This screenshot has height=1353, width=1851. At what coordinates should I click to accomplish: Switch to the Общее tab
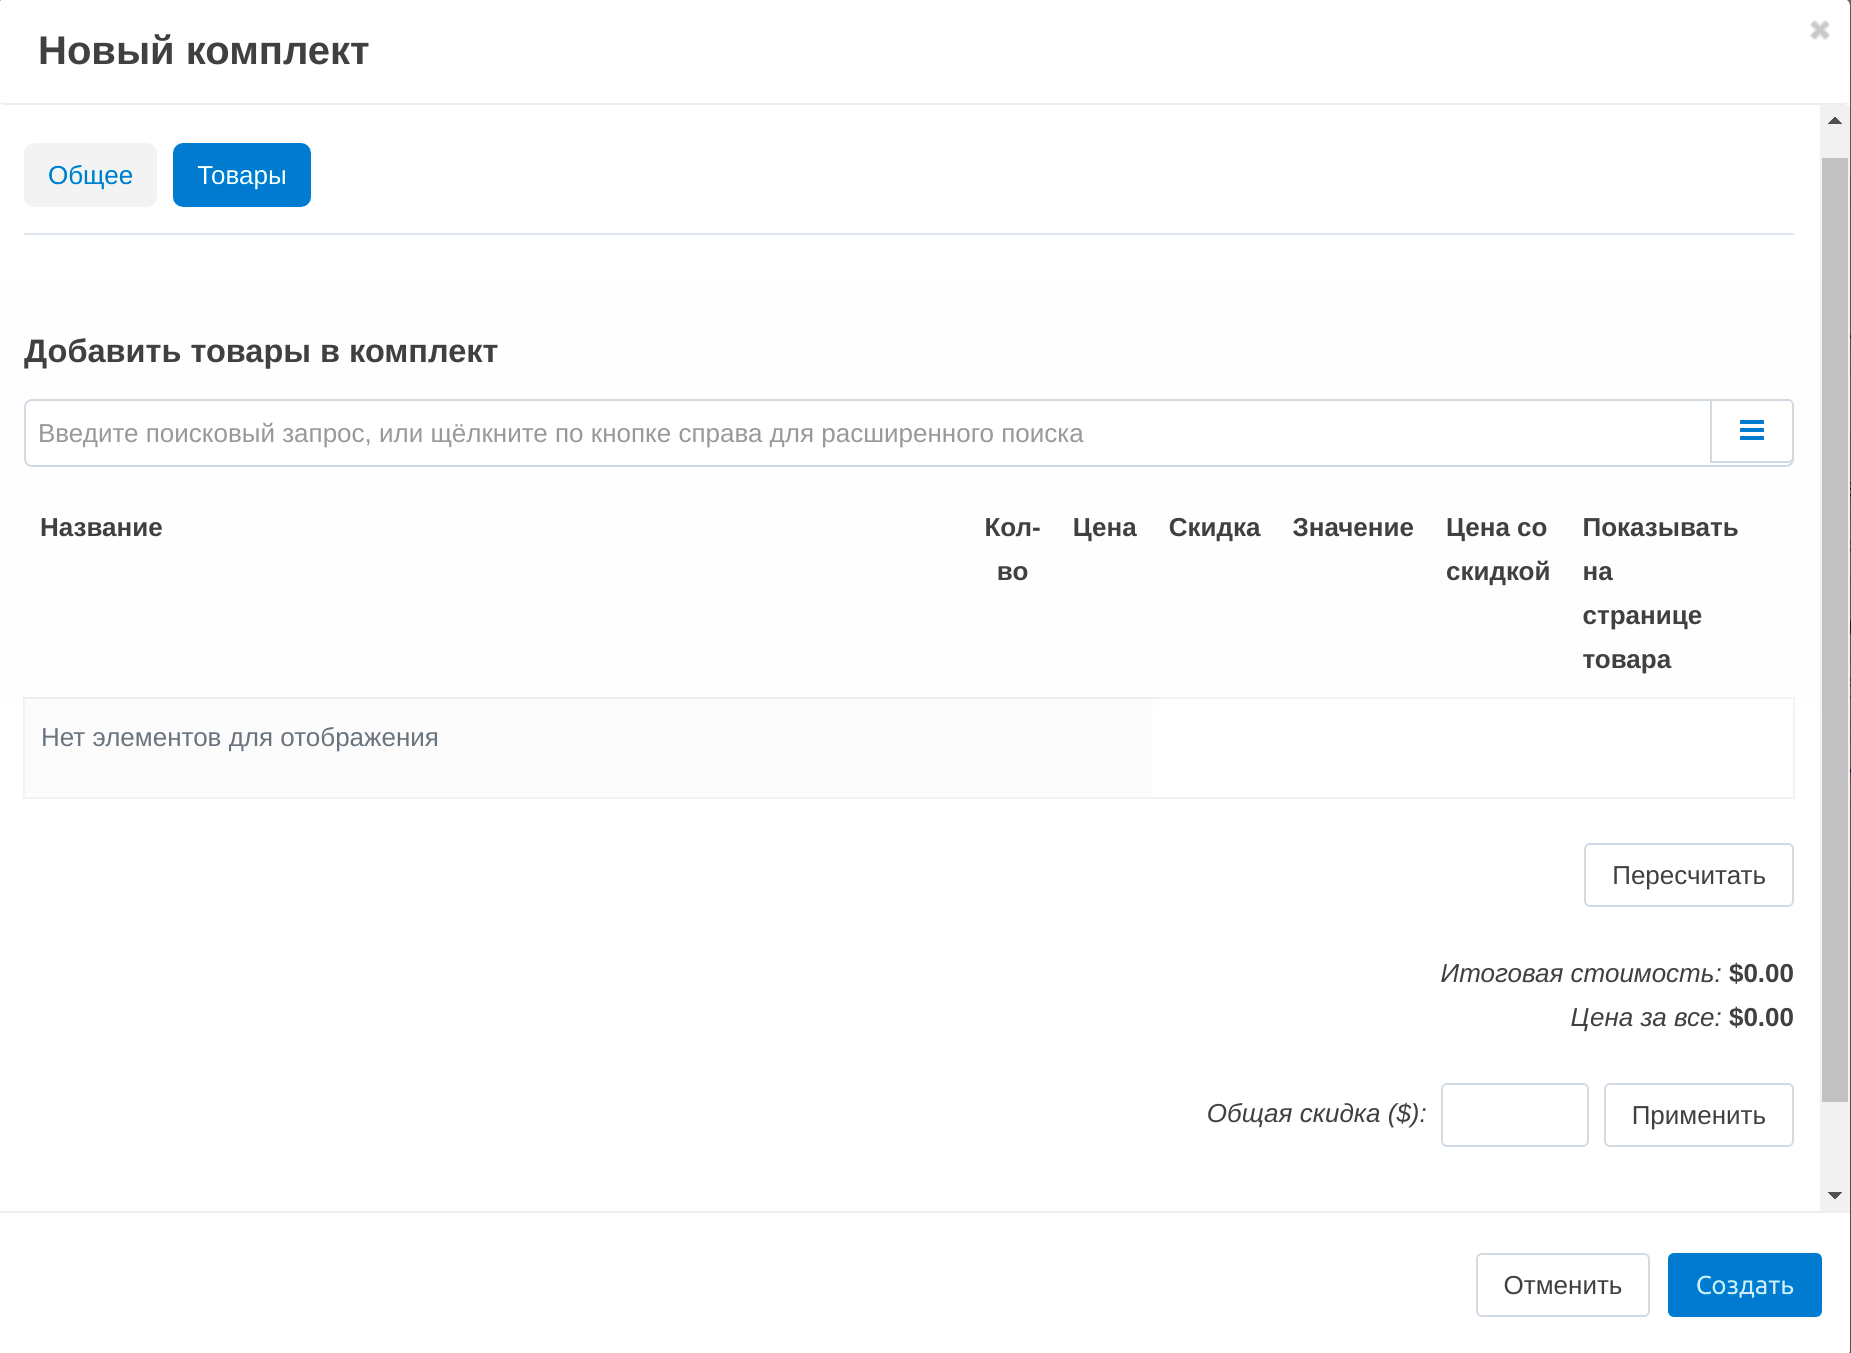(x=90, y=175)
